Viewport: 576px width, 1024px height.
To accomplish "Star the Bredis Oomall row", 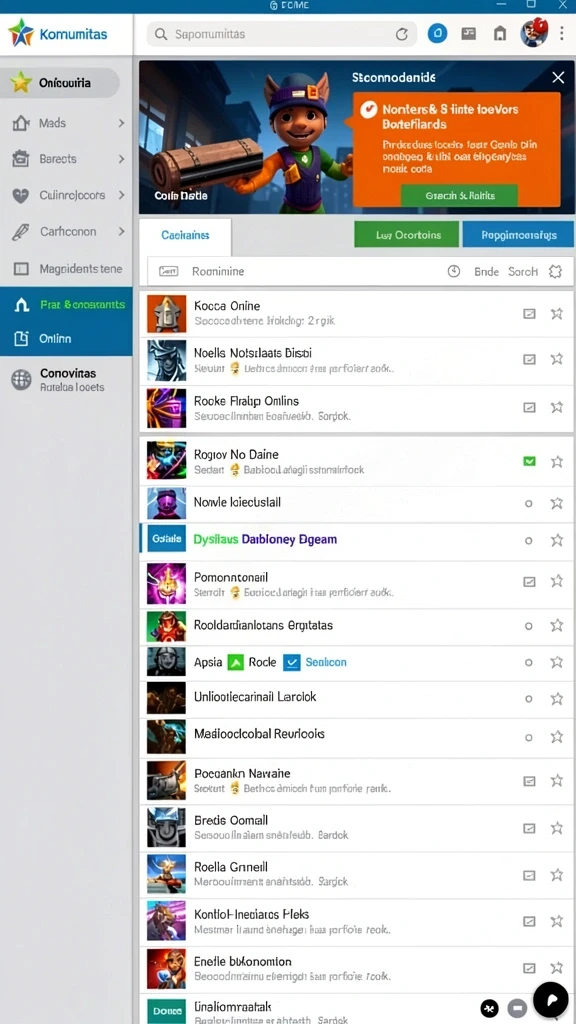I will (556, 828).
